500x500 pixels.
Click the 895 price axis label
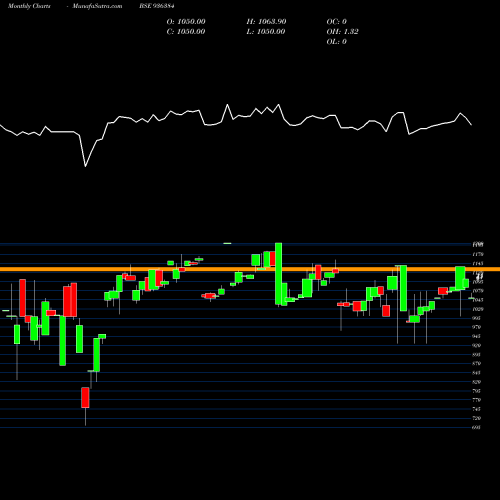click(x=477, y=355)
